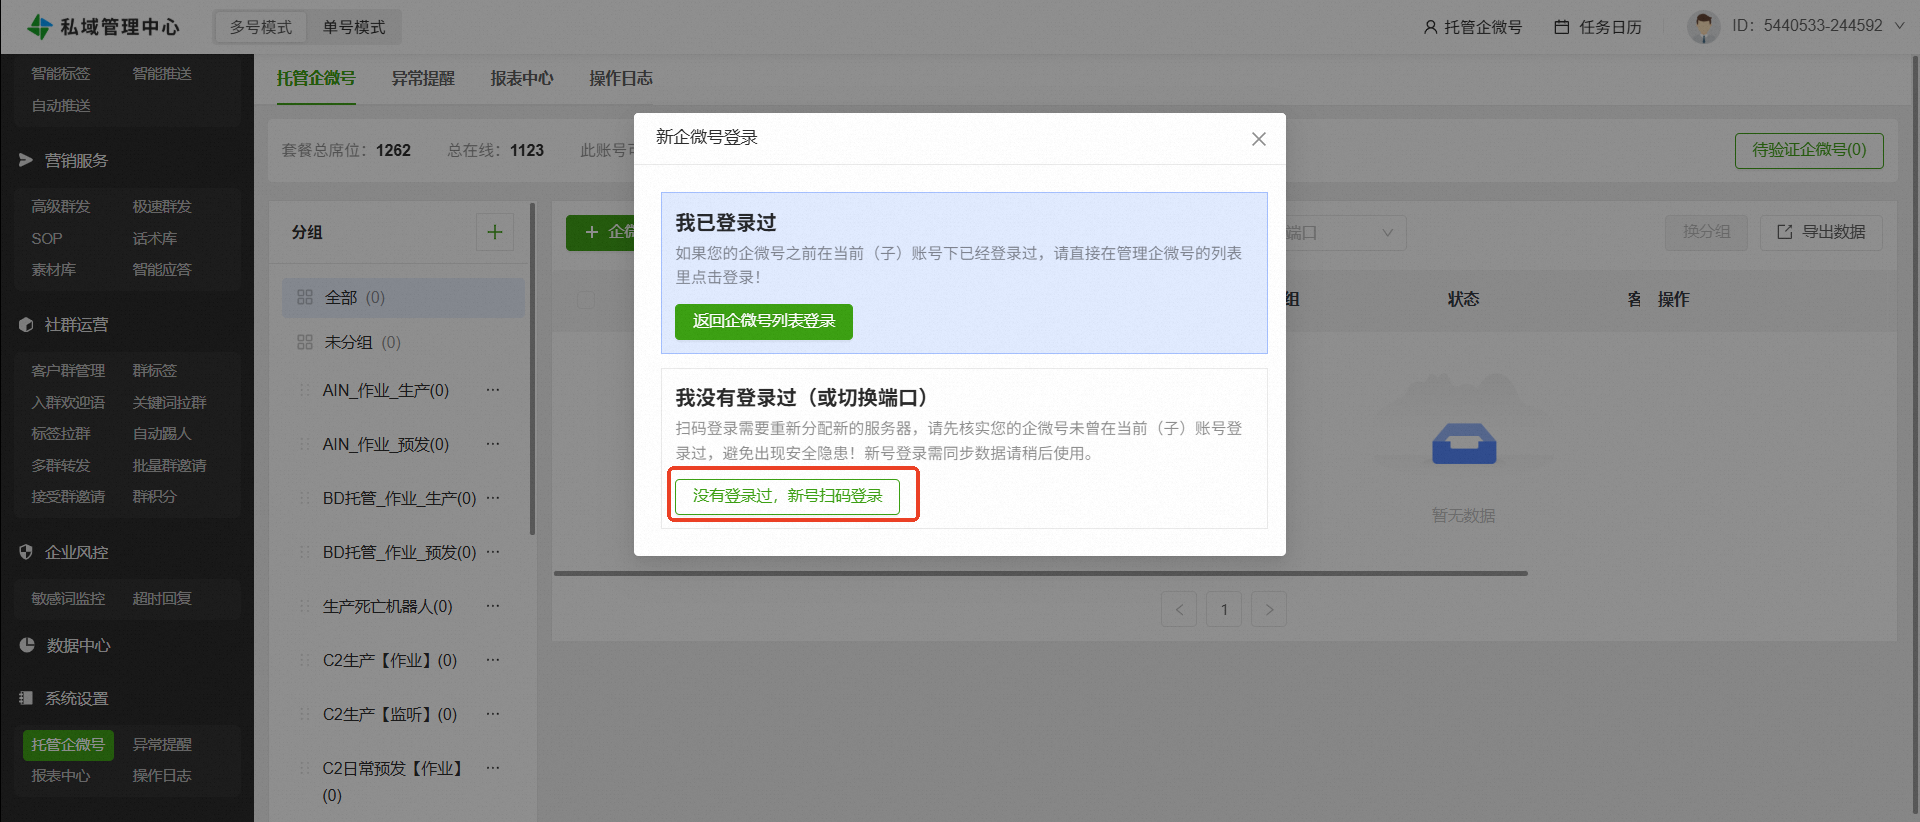This screenshot has width=1920, height=822.
Task: Open 超时回复 in sidebar
Action: click(162, 599)
